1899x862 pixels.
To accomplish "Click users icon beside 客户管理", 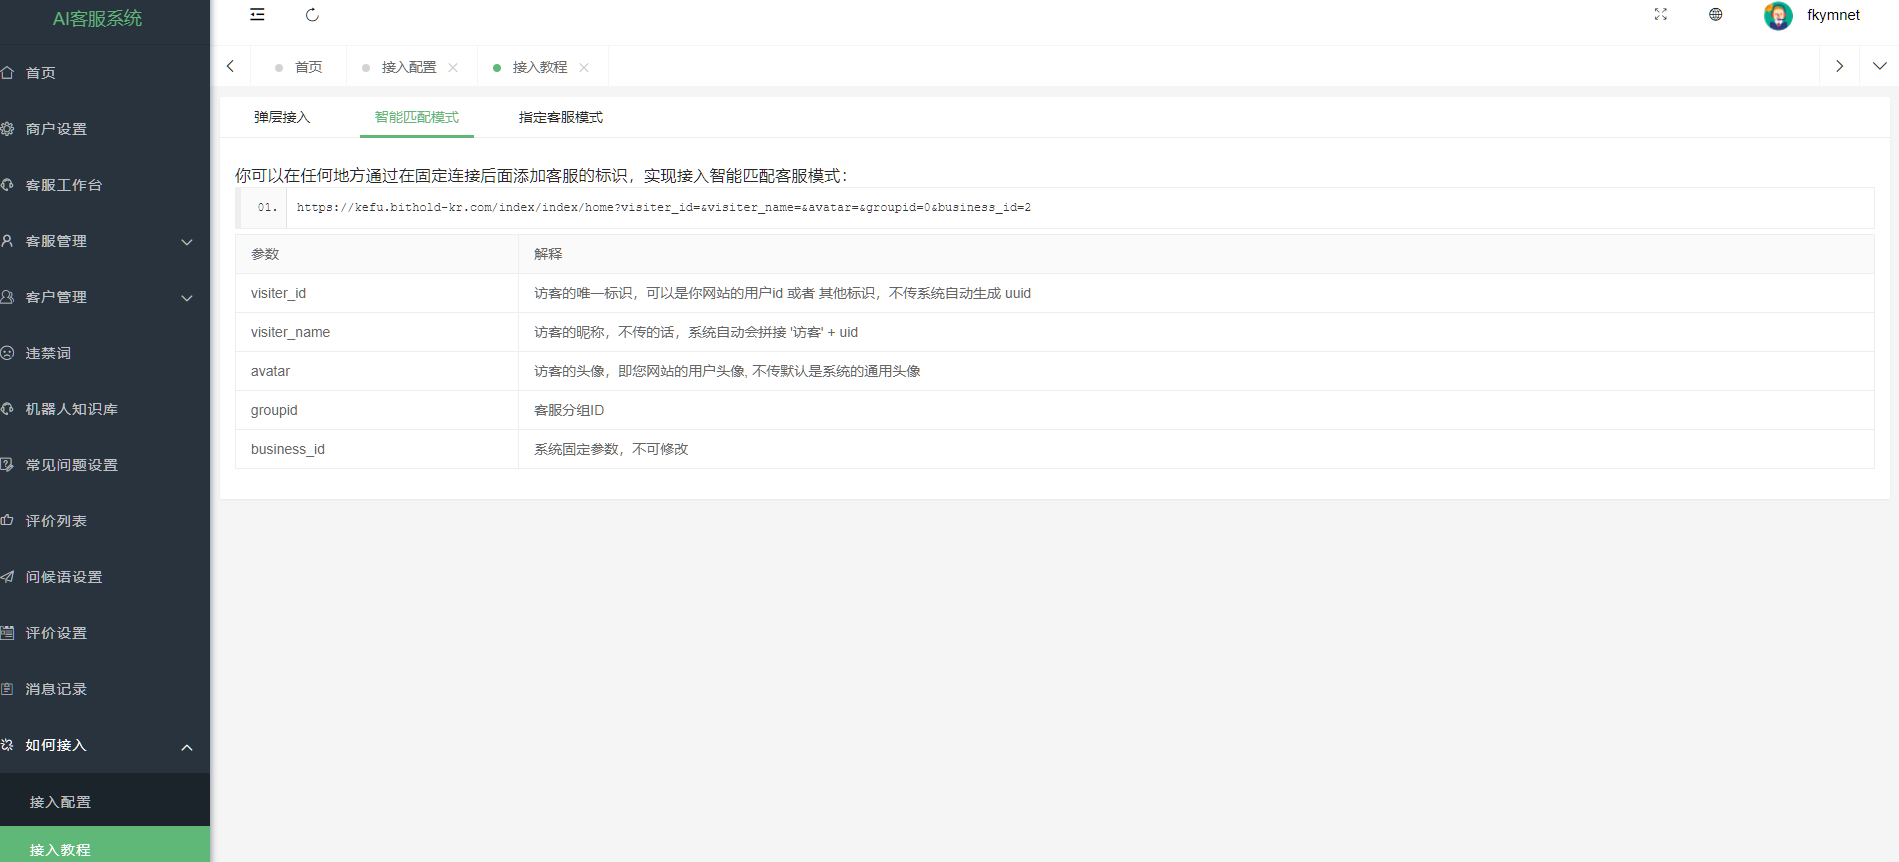I will click(7, 297).
